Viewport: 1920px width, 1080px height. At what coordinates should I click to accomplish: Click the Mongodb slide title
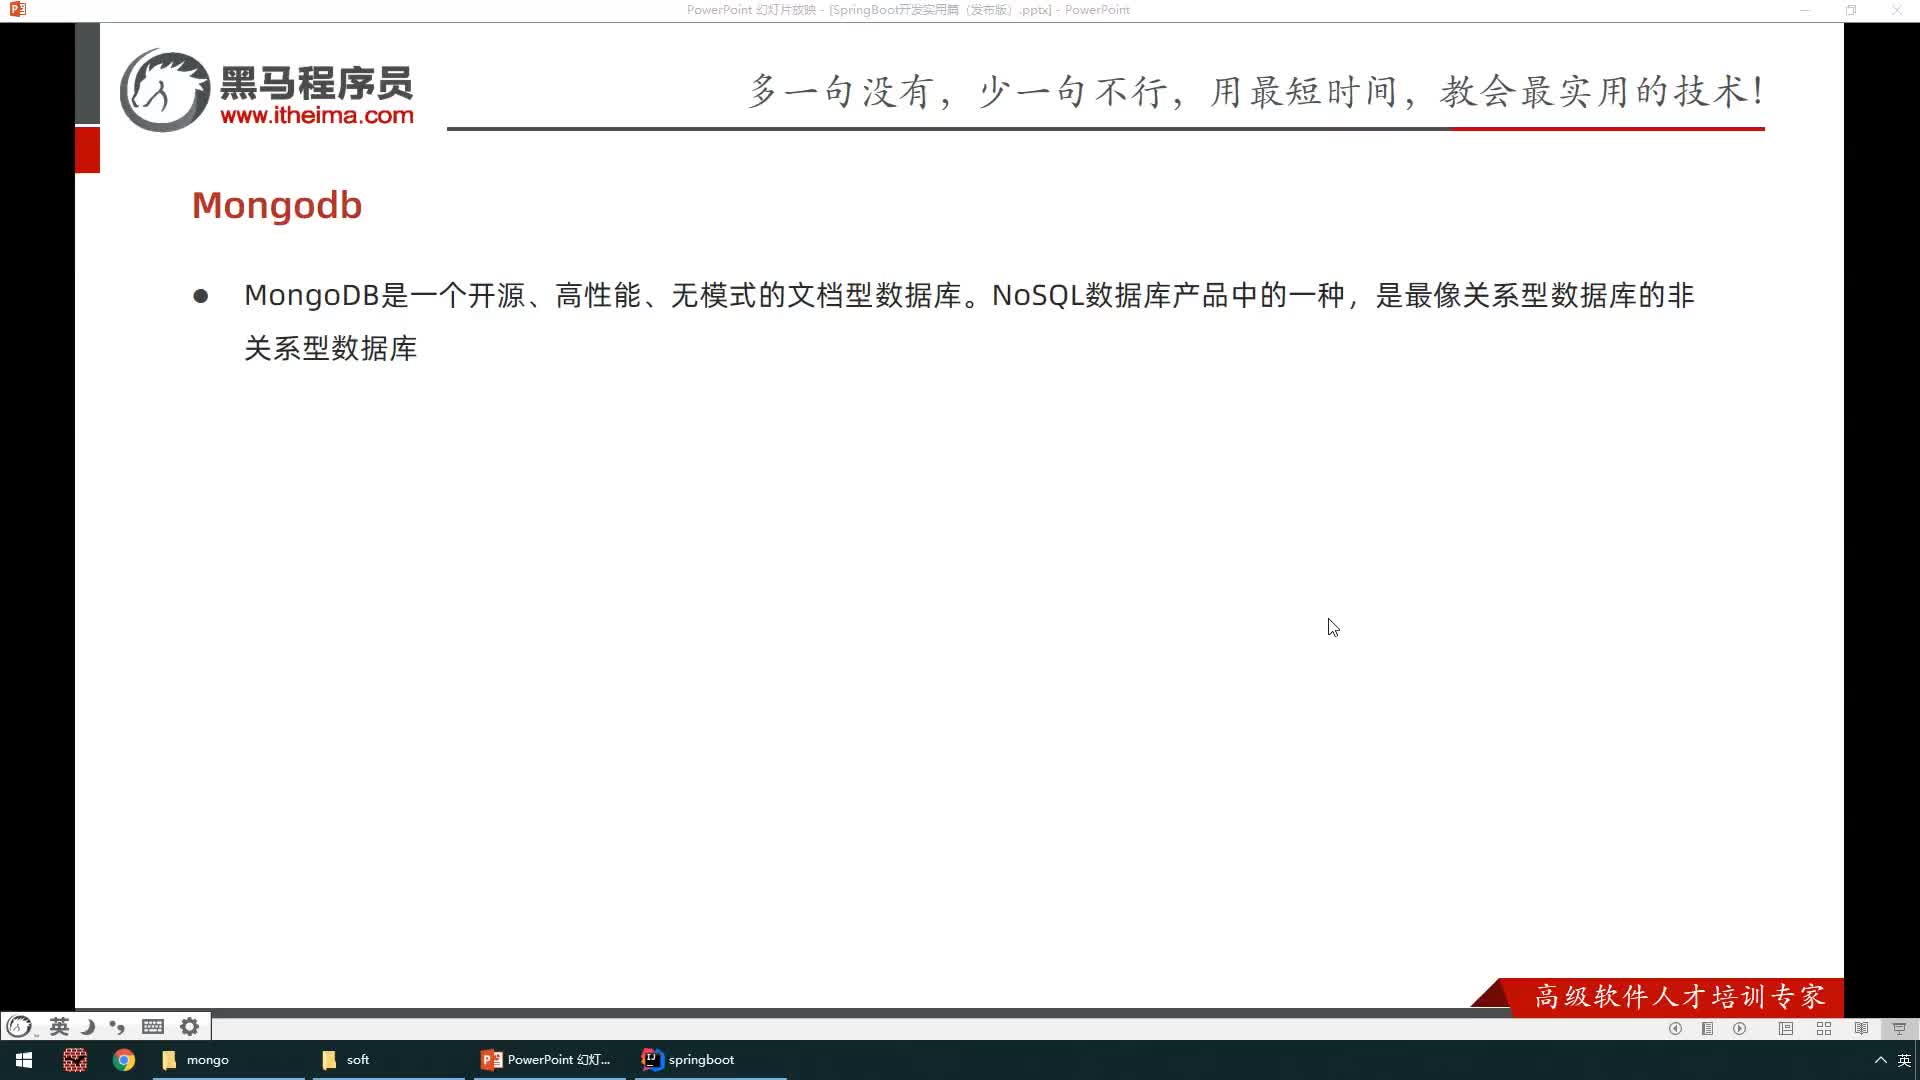click(x=277, y=205)
